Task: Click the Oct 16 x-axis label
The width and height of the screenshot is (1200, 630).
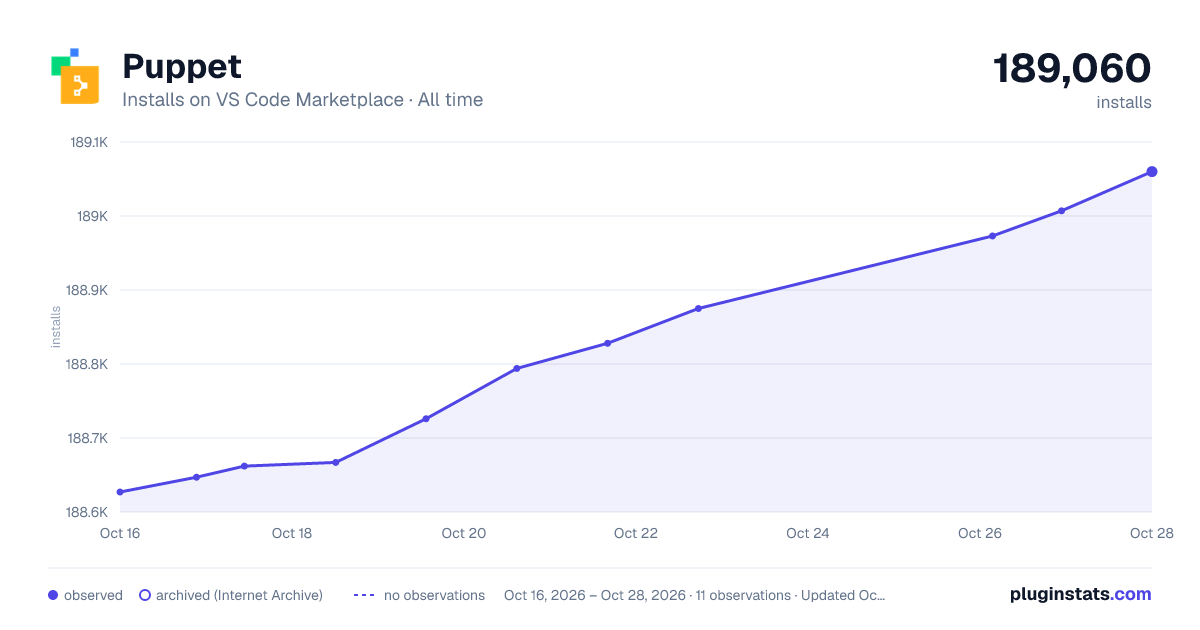Action: pyautogui.click(x=120, y=533)
